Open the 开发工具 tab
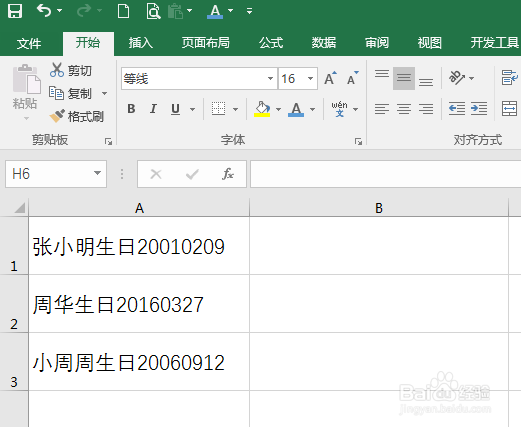 [x=495, y=43]
